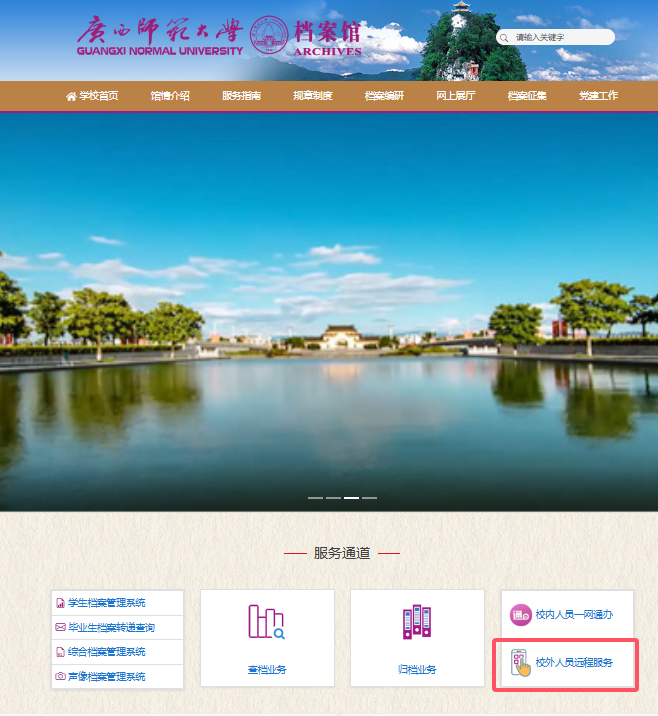Switch to the first carousel slide indicator

315,497
